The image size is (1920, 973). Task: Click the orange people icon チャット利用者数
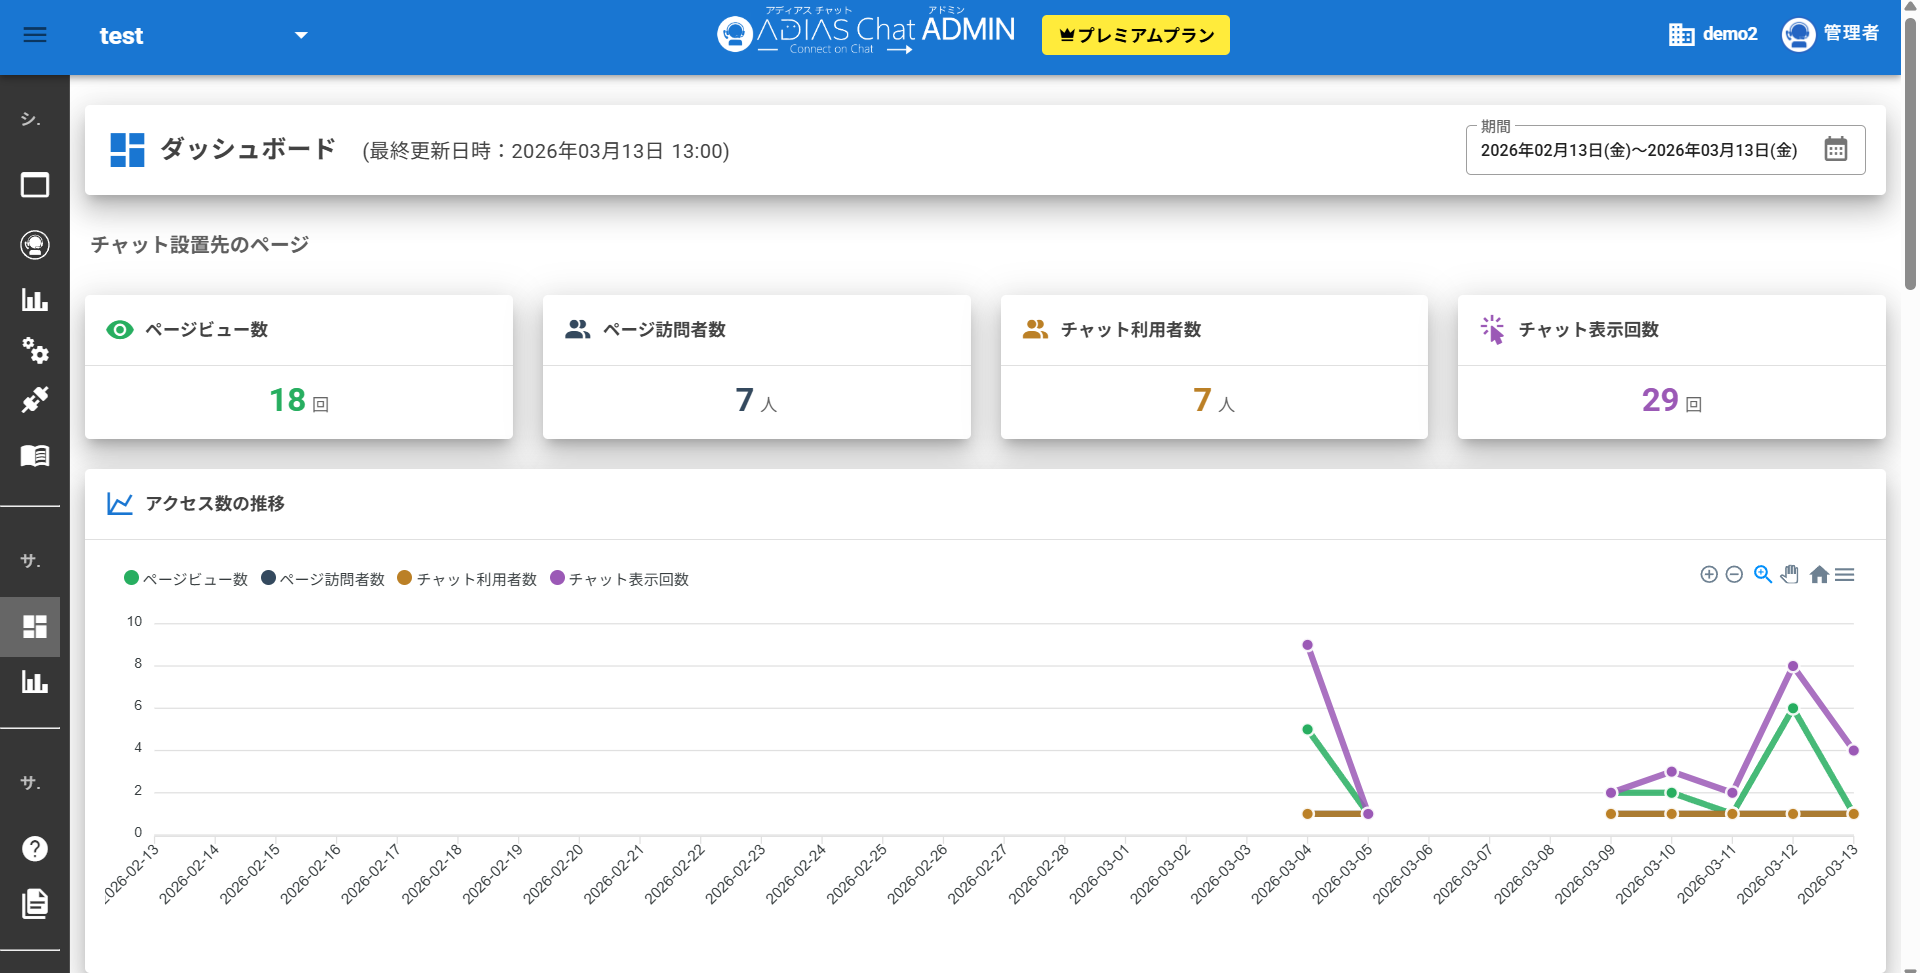pos(1035,329)
